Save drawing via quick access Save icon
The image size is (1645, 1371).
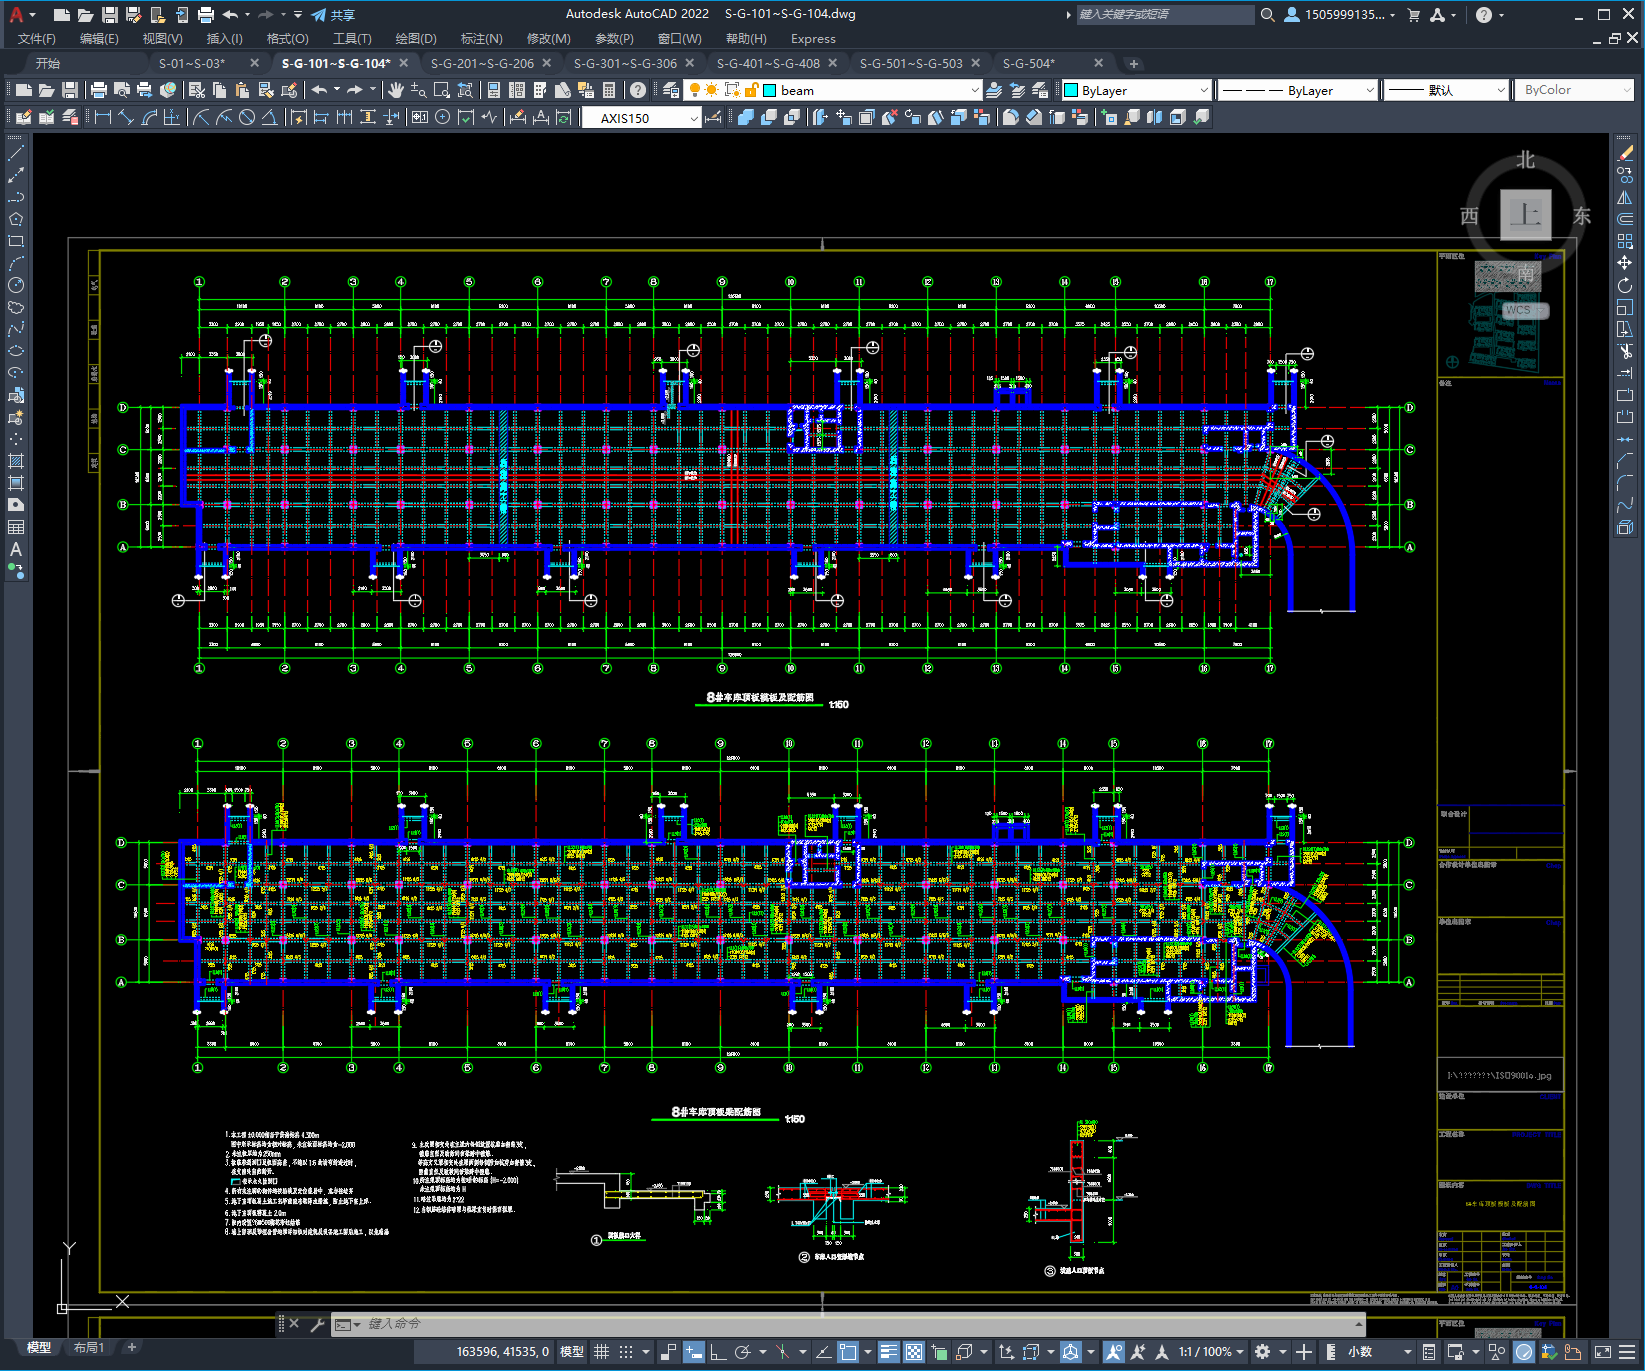(110, 15)
